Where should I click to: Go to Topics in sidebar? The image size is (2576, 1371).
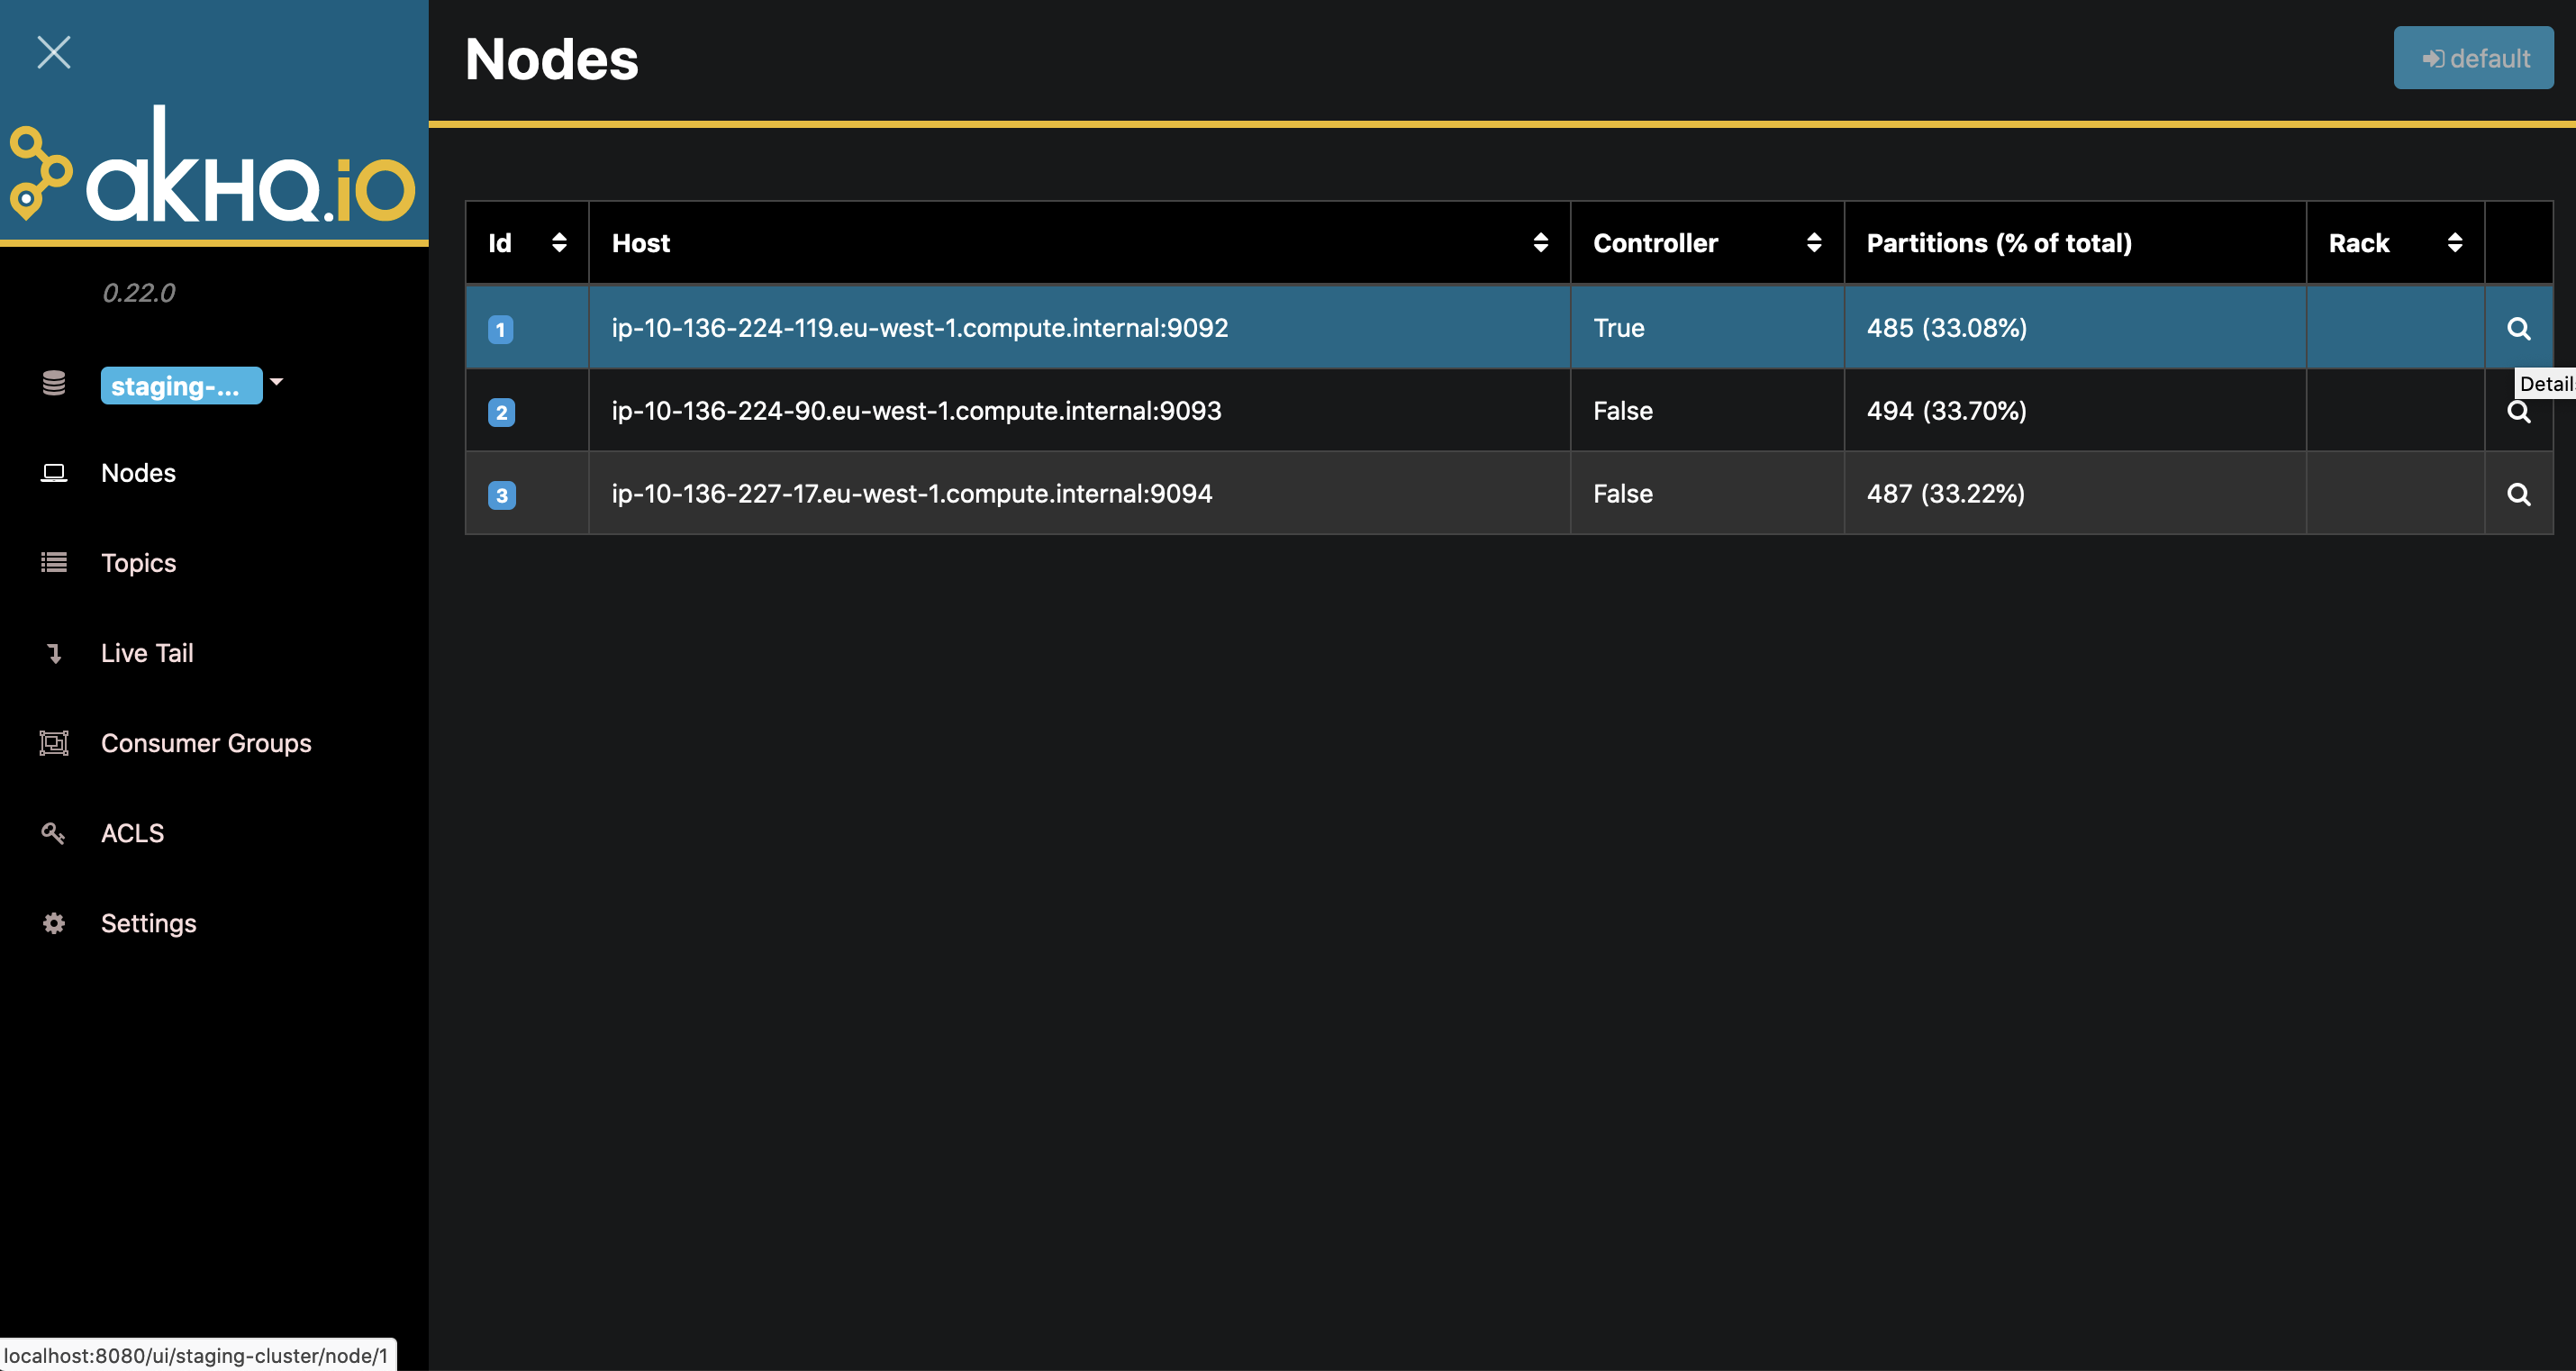tap(138, 563)
